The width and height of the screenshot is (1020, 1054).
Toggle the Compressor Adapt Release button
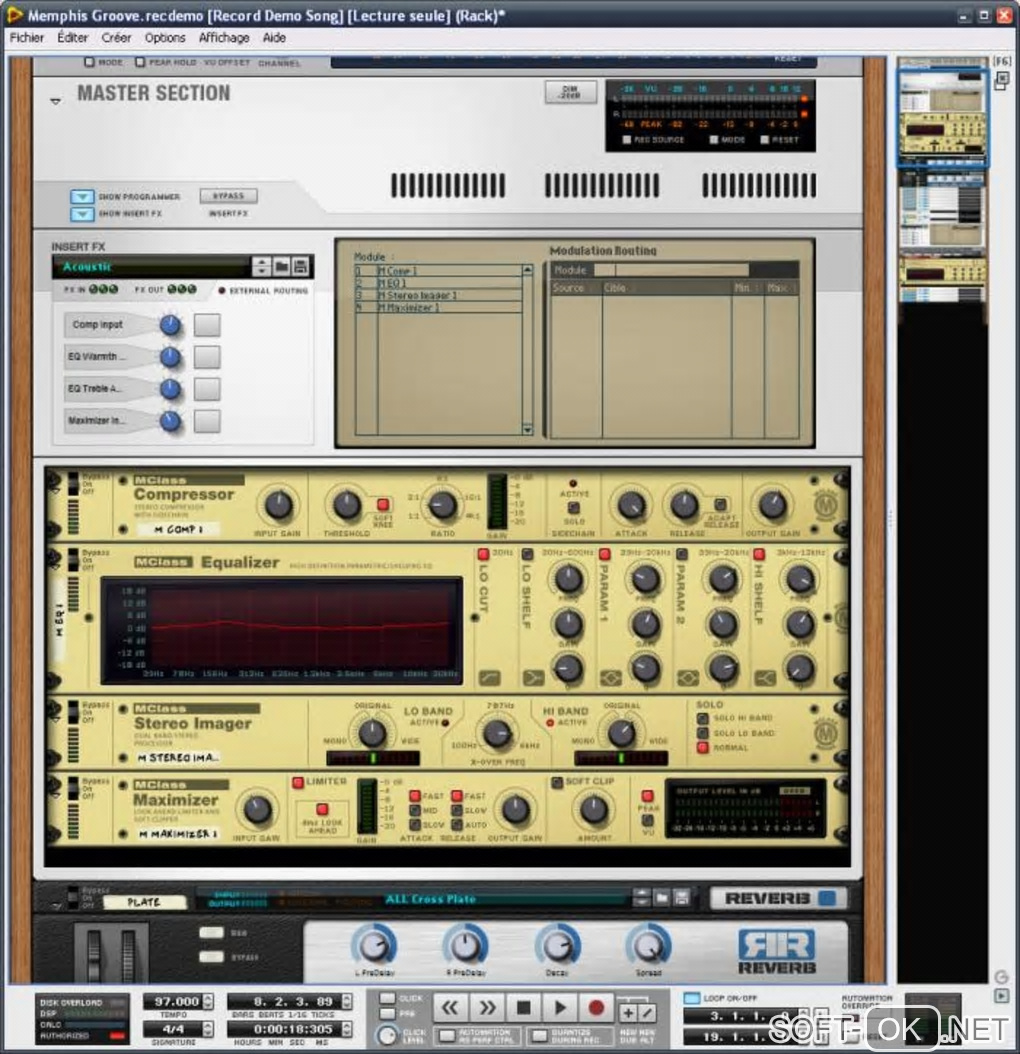pyautogui.click(x=720, y=504)
